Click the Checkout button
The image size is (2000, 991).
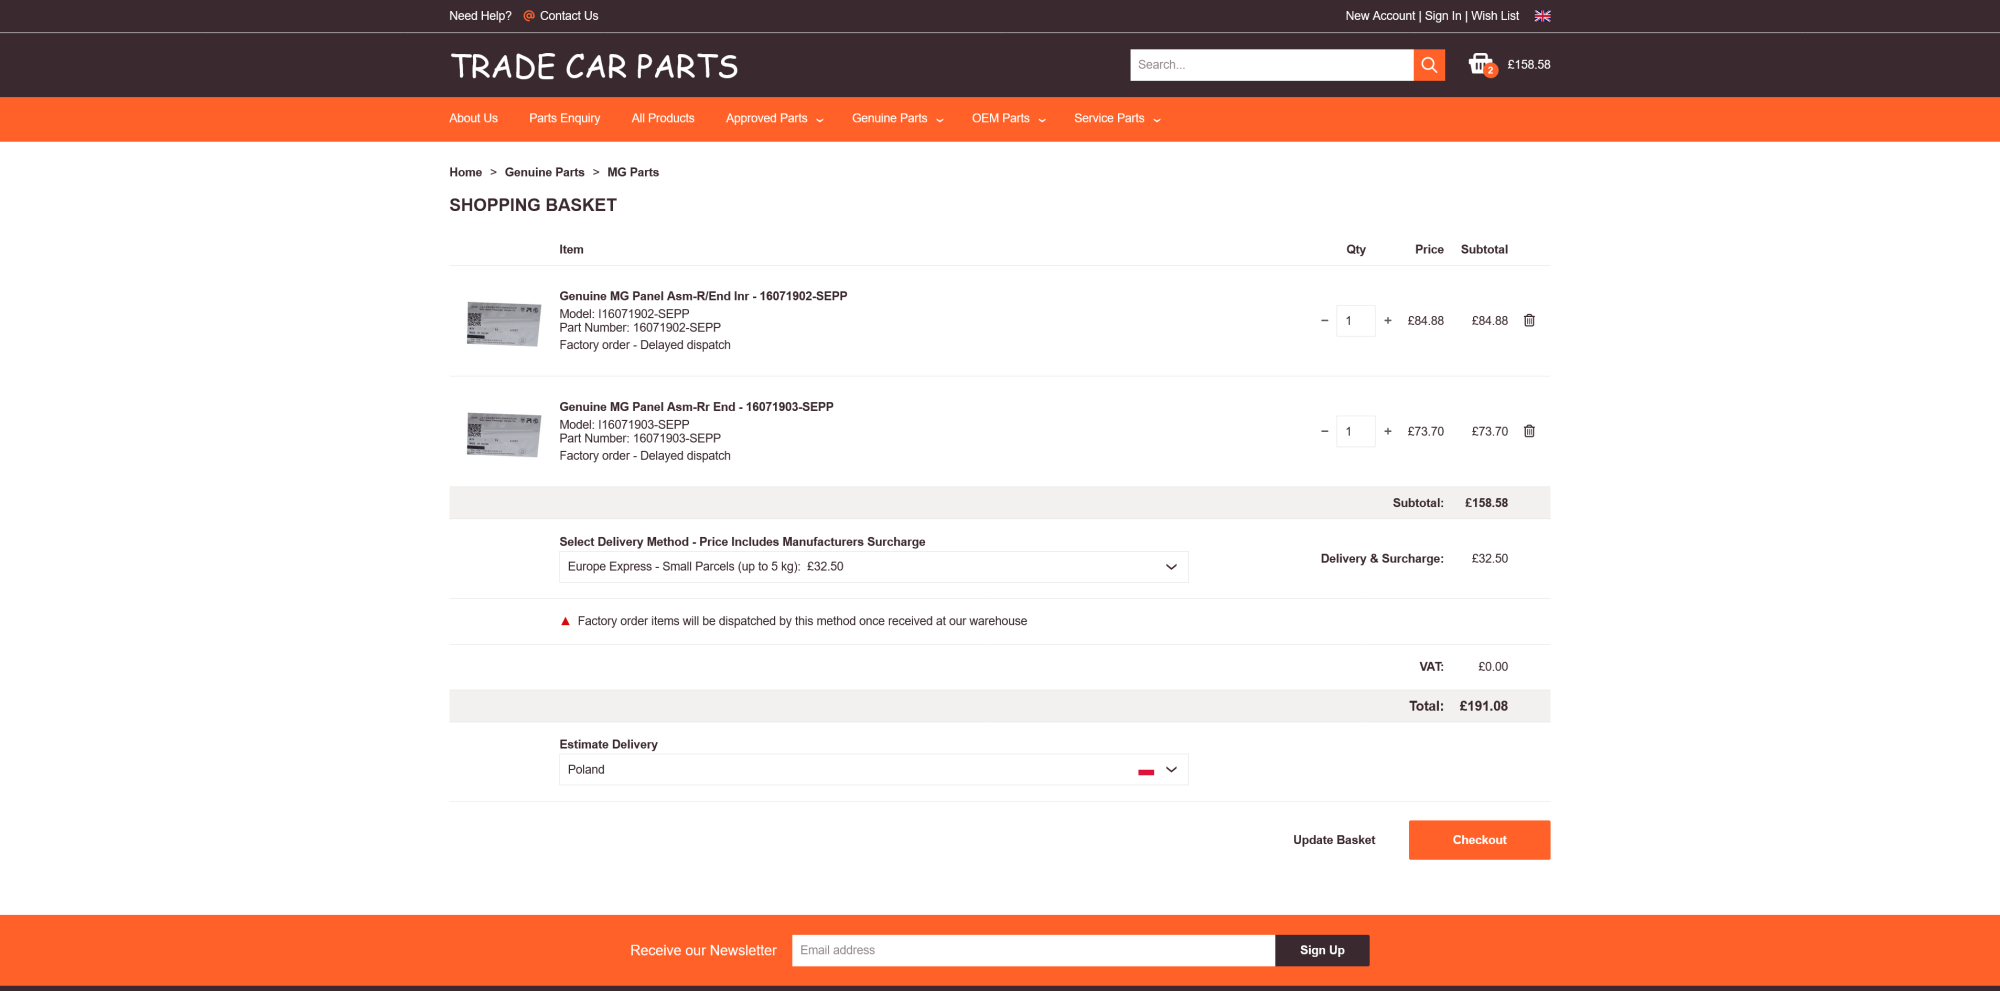(1480, 840)
